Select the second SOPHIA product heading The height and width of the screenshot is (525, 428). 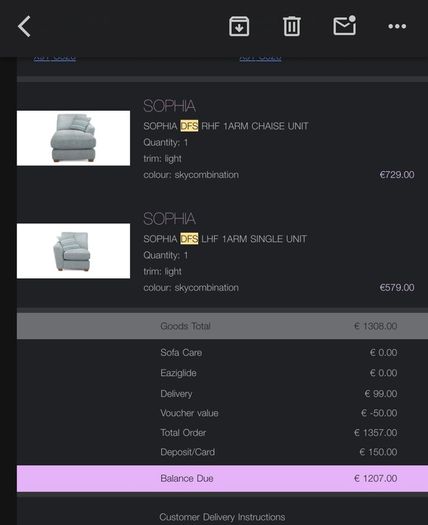(169, 219)
